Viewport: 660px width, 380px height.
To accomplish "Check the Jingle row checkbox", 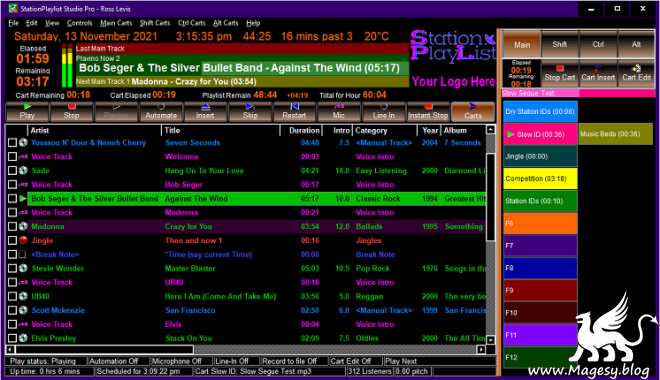I will pyautogui.click(x=12, y=240).
